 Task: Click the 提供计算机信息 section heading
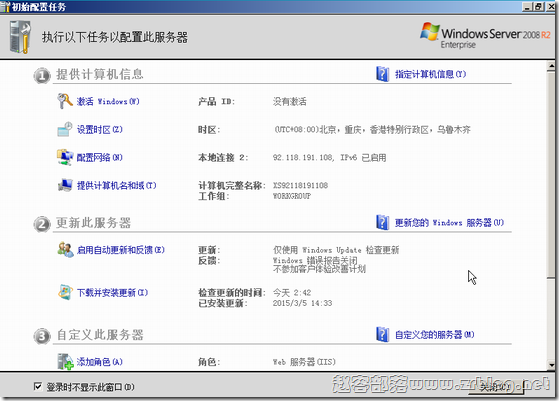(99, 74)
